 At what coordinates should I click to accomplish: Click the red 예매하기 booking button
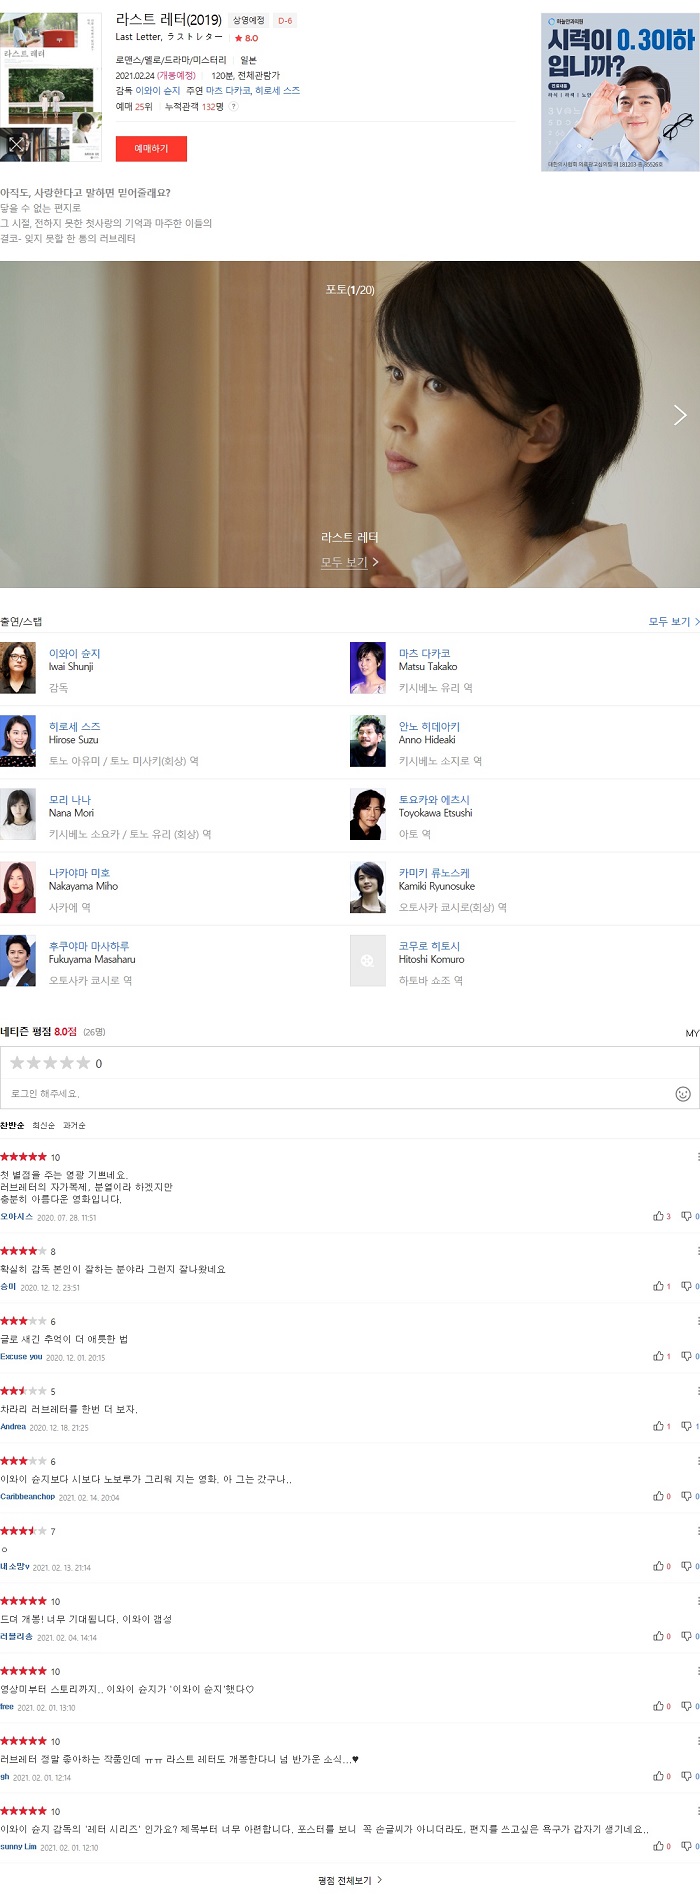pos(151,148)
